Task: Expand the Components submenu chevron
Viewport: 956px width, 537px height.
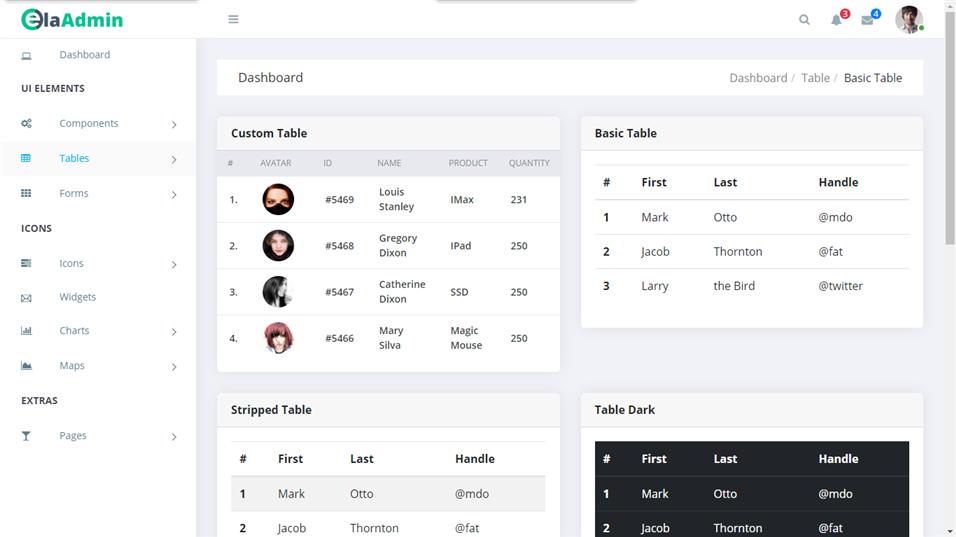Action: pos(174,125)
